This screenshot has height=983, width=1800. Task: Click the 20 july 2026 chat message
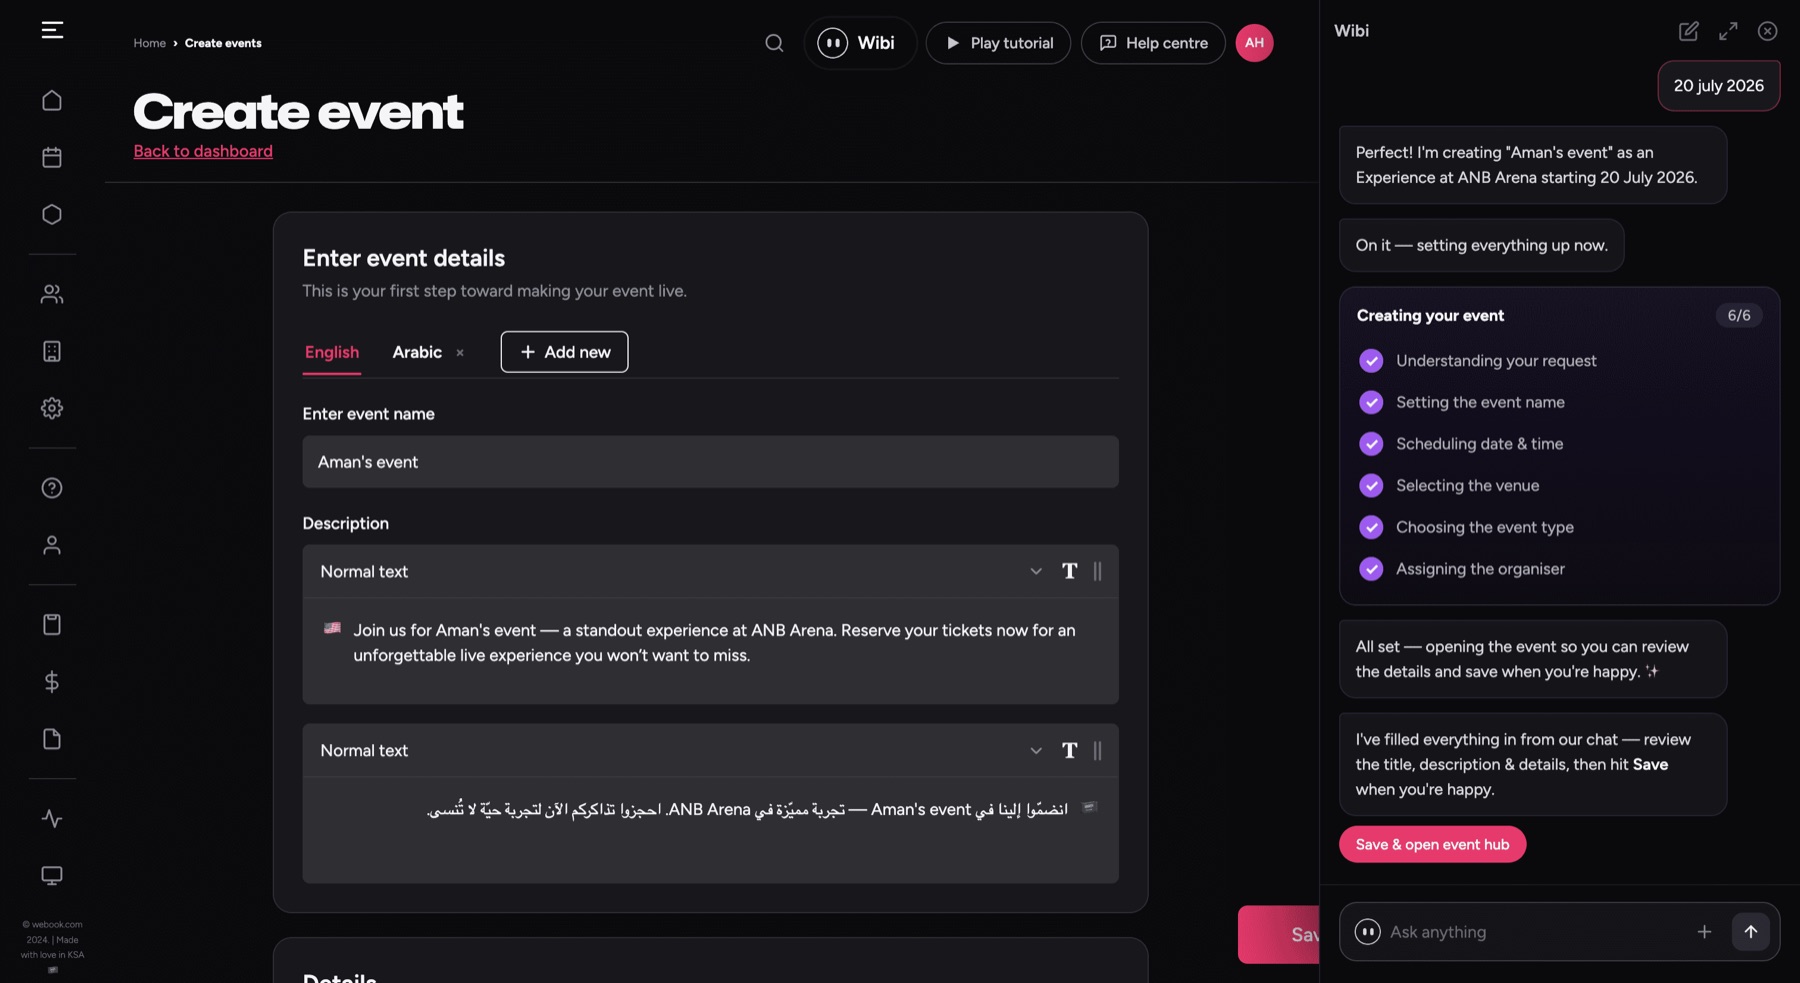point(1718,86)
